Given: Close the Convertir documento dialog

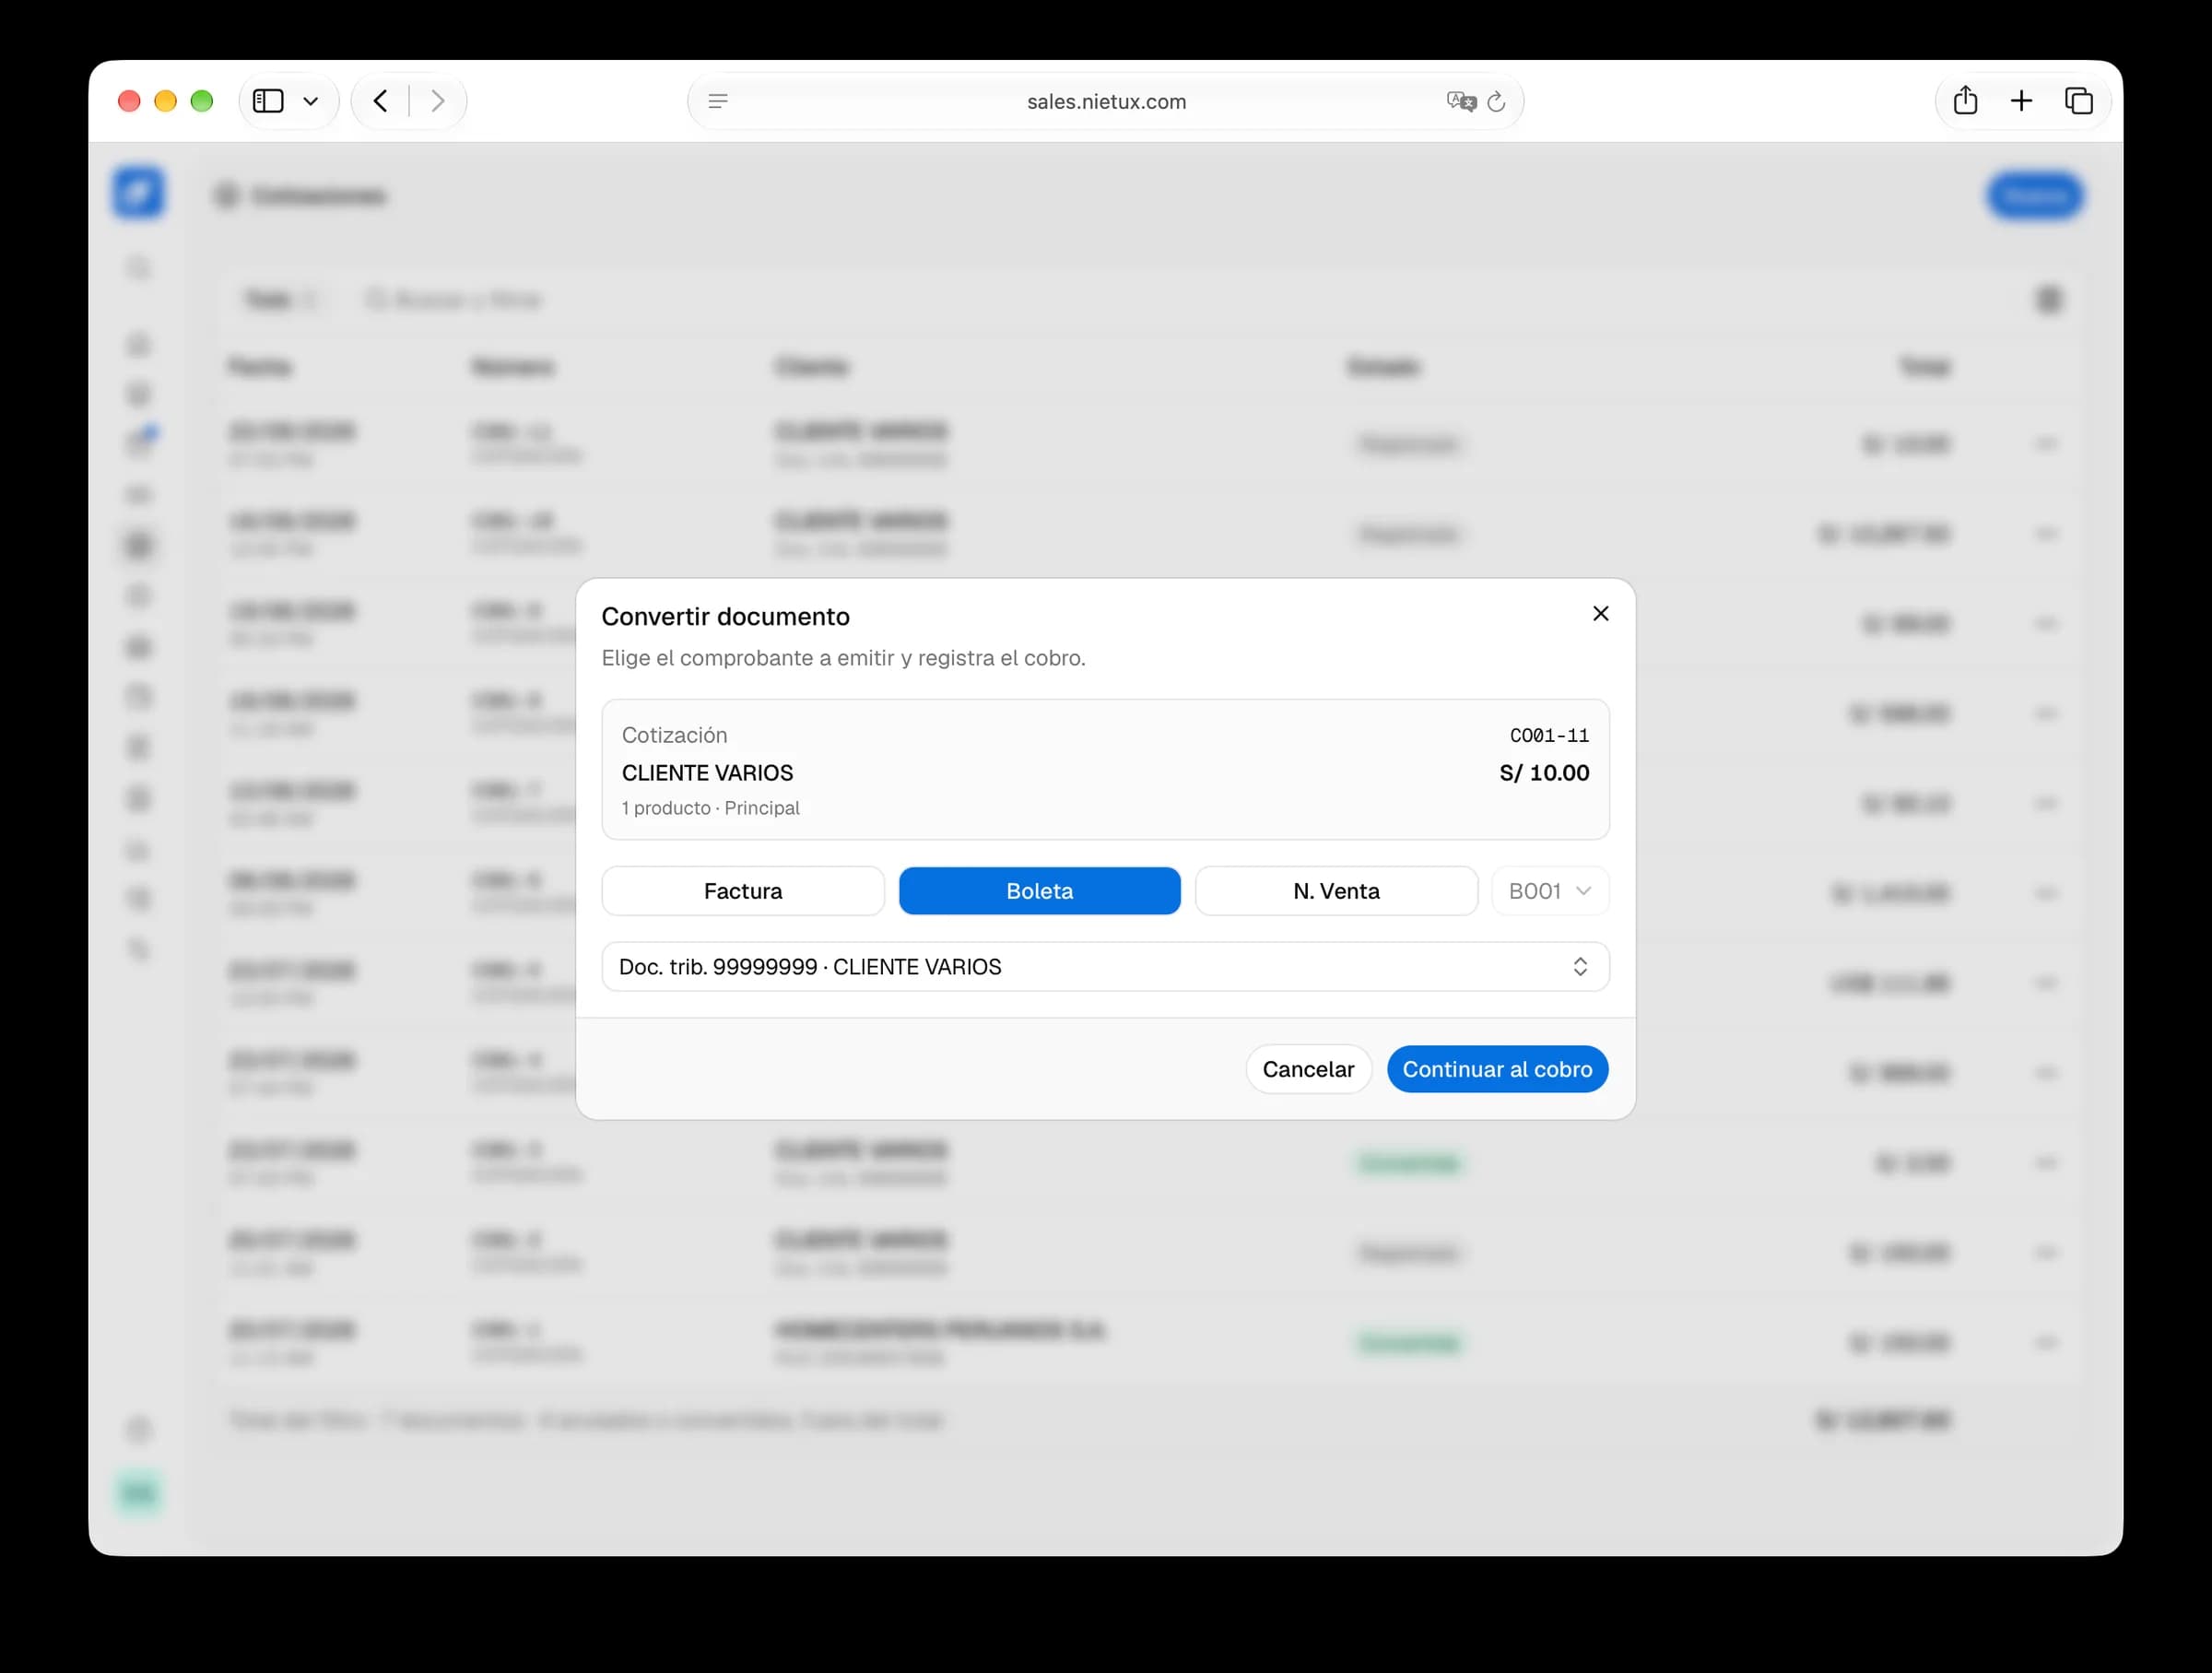Looking at the screenshot, I should pyautogui.click(x=1600, y=614).
